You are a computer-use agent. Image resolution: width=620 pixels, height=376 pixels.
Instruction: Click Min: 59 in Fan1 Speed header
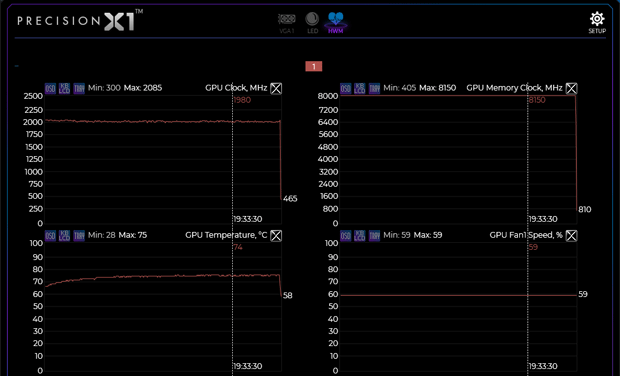pyautogui.click(x=397, y=235)
